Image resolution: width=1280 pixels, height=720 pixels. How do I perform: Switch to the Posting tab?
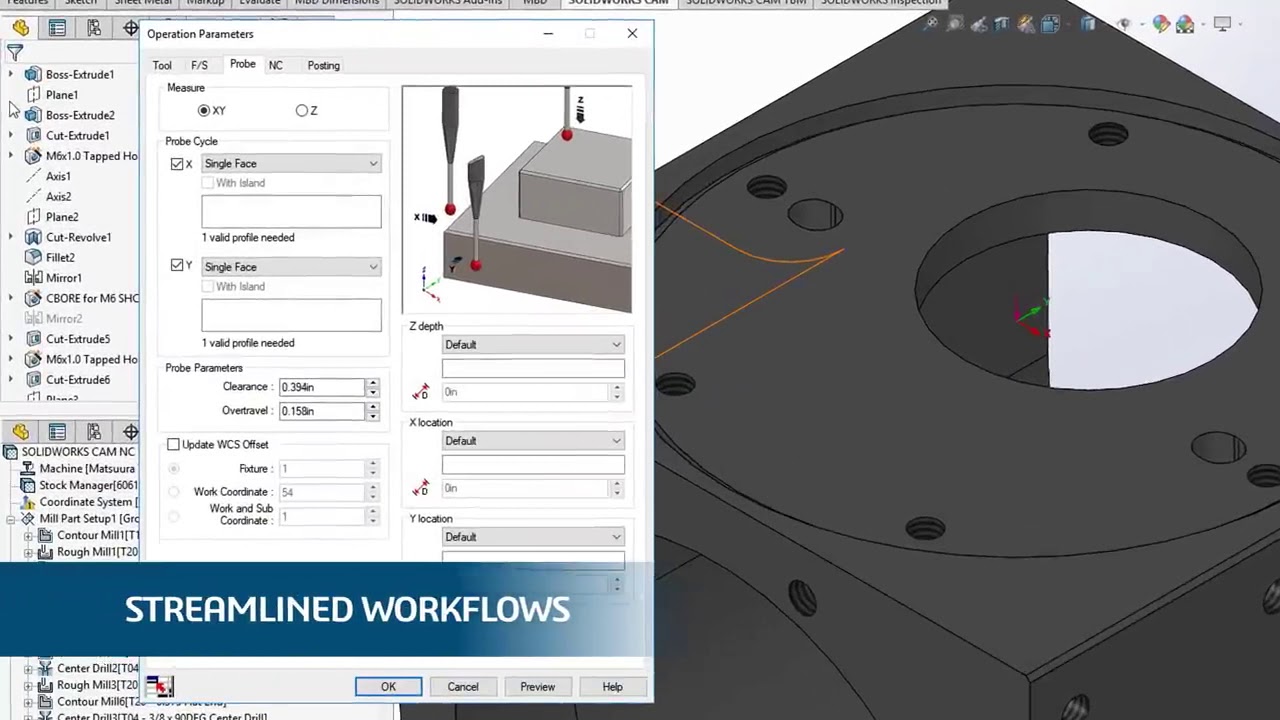click(323, 66)
